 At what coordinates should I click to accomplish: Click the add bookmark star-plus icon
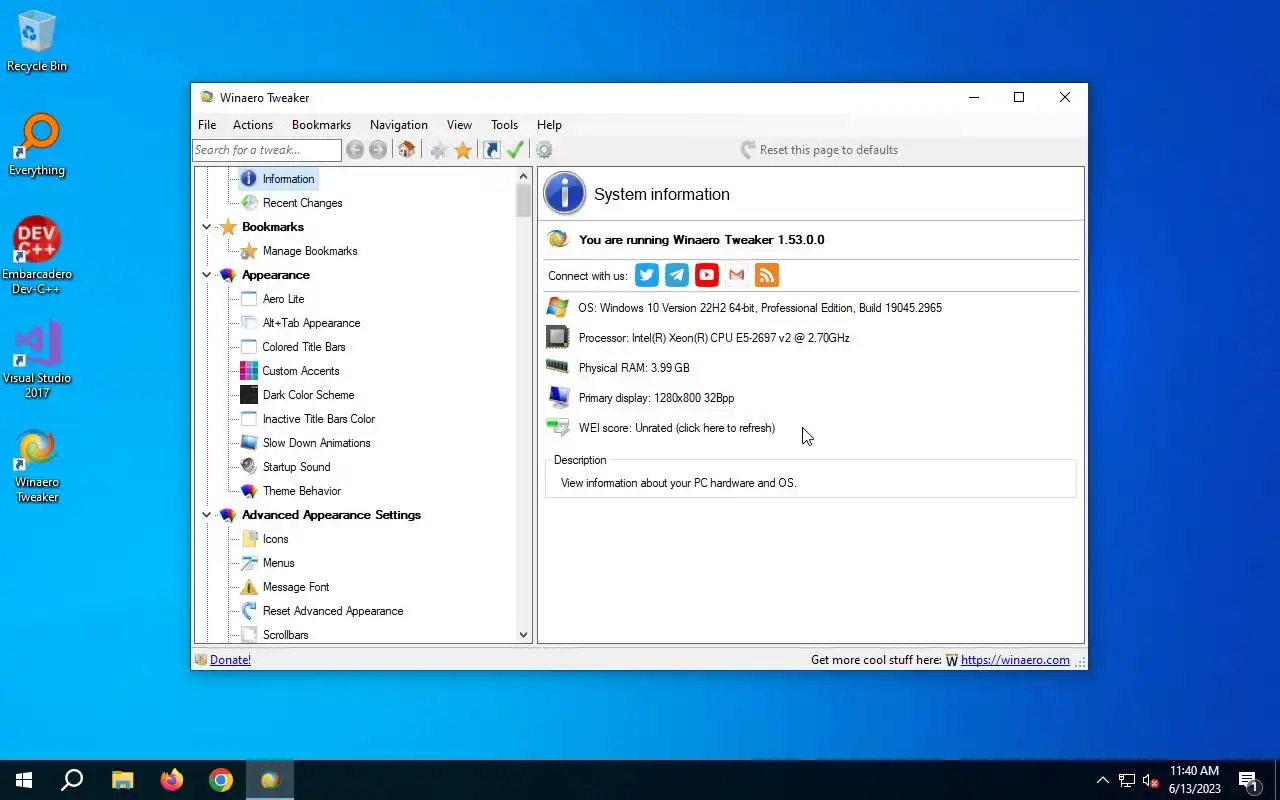(438, 150)
